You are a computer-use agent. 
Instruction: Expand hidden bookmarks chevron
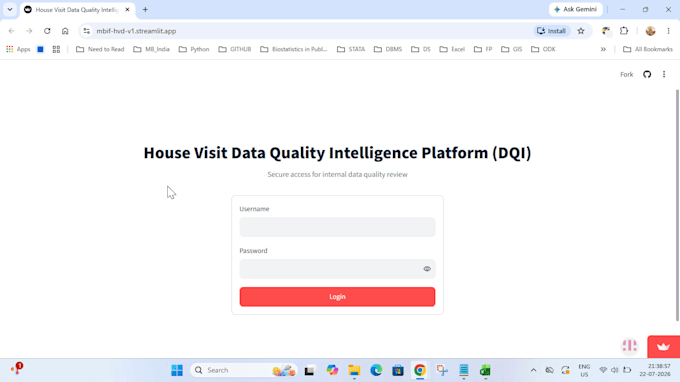(x=603, y=49)
